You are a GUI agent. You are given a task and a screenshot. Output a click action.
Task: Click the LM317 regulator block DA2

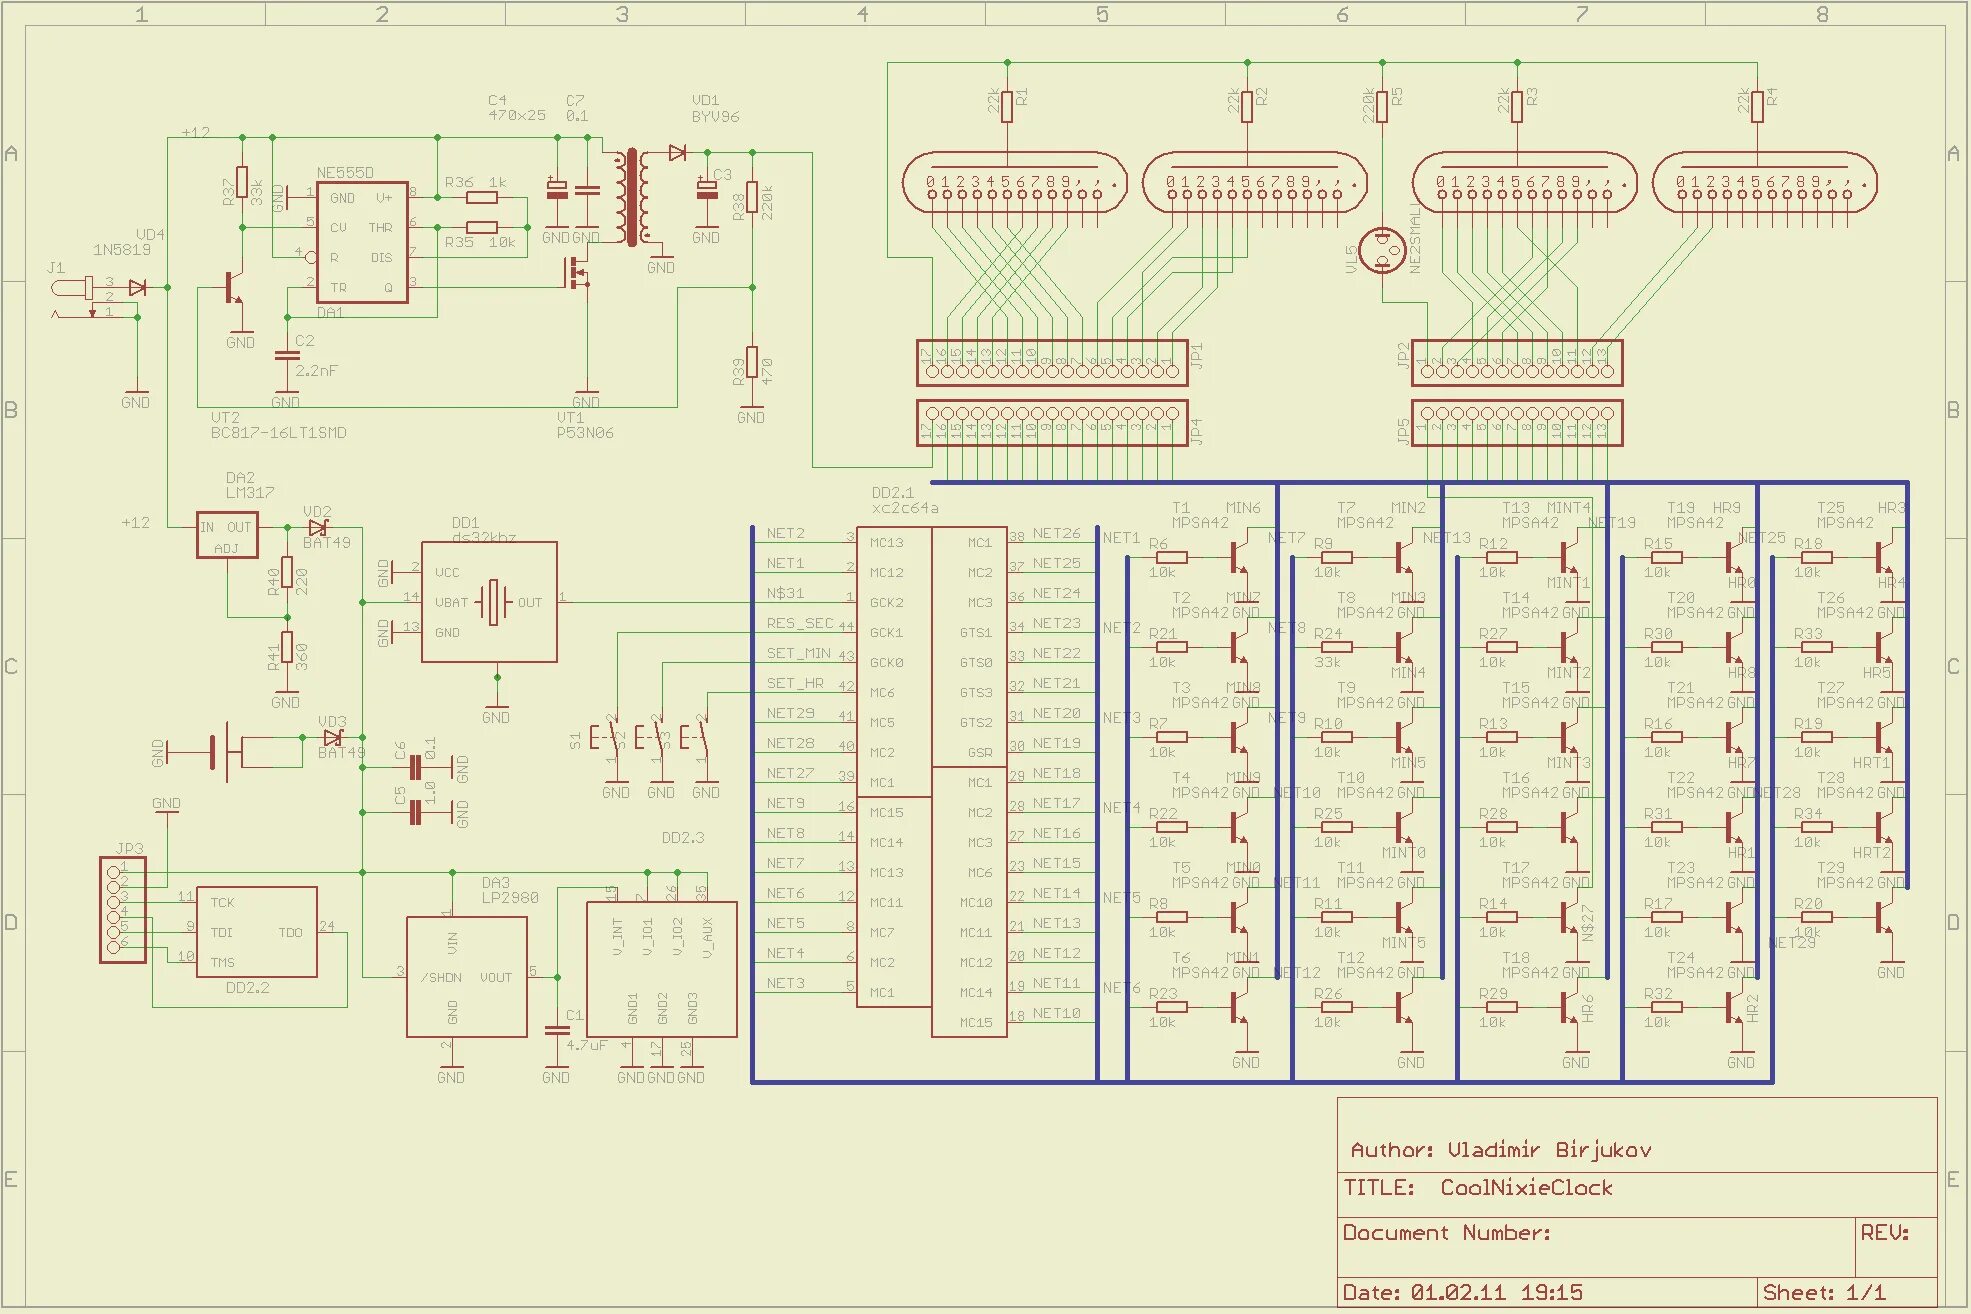[x=227, y=537]
